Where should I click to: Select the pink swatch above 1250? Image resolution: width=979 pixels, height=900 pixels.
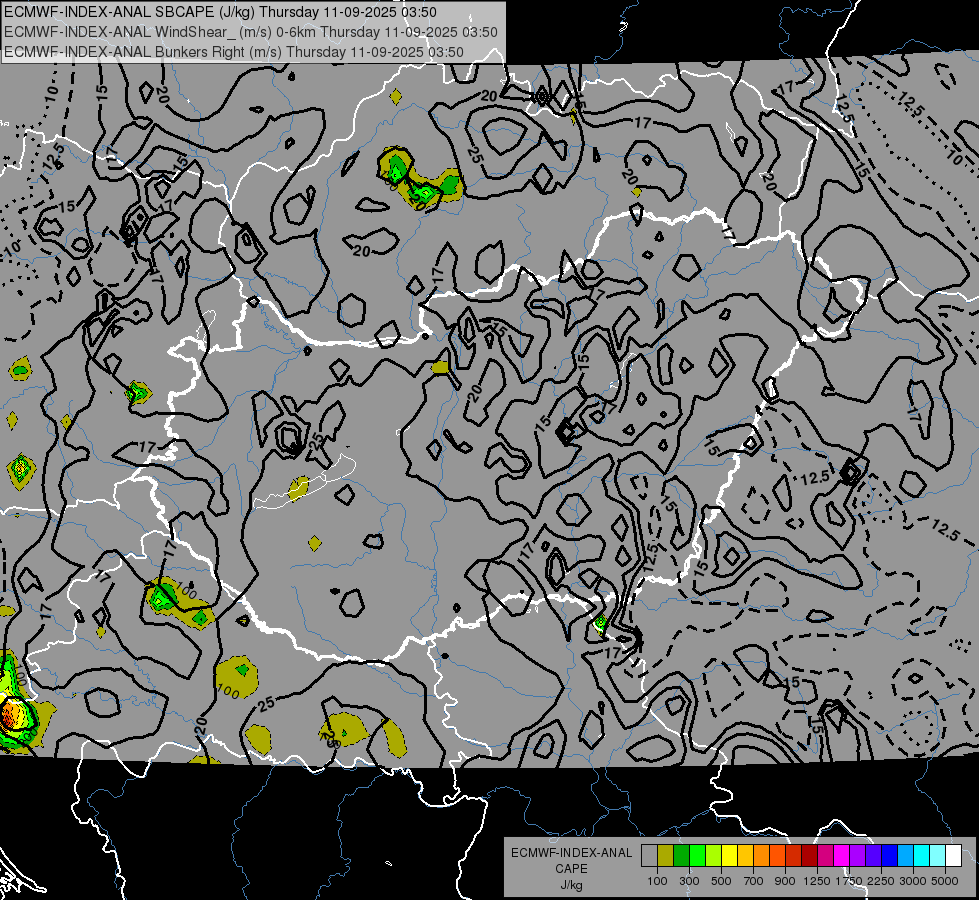coord(825,855)
